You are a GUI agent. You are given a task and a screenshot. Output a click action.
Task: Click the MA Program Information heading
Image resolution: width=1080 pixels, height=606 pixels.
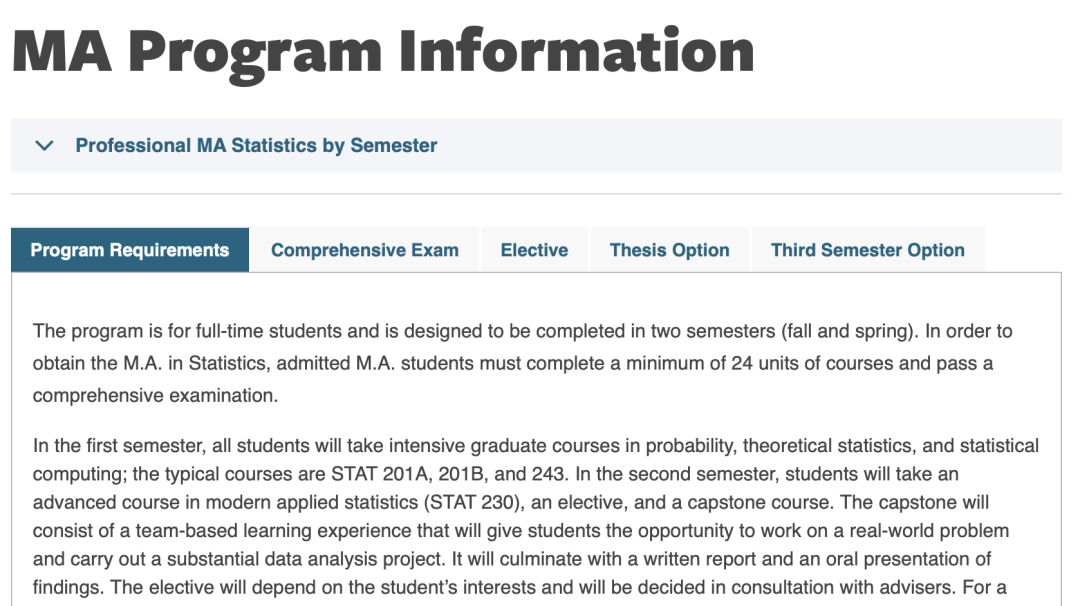(x=383, y=50)
